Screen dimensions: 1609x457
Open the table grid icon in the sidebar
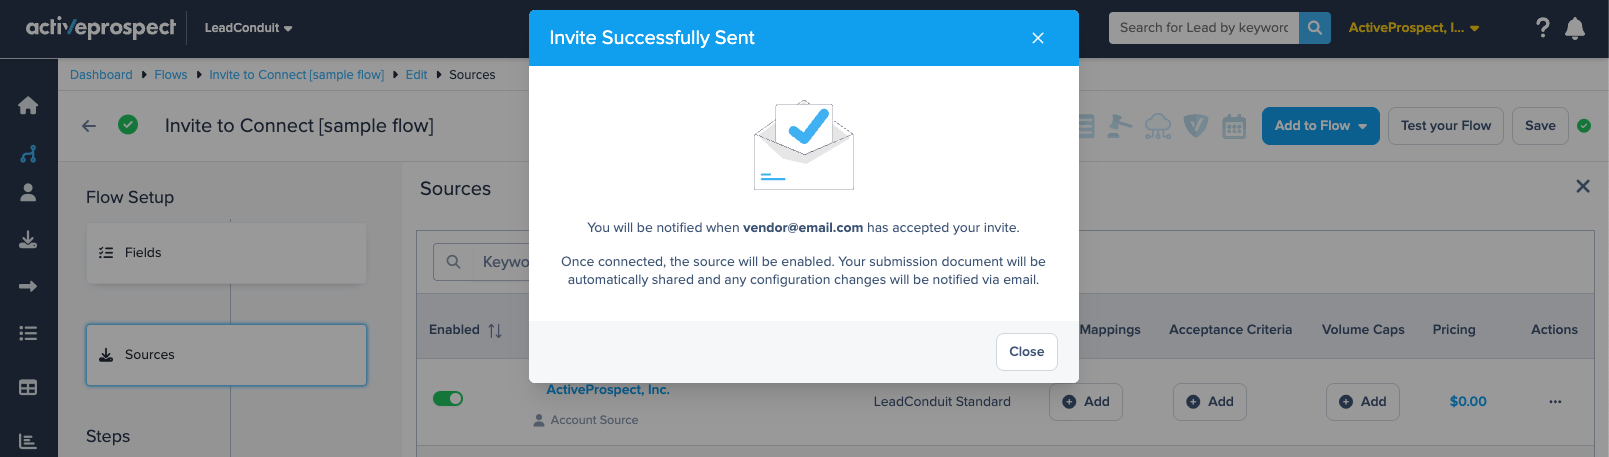tap(28, 387)
